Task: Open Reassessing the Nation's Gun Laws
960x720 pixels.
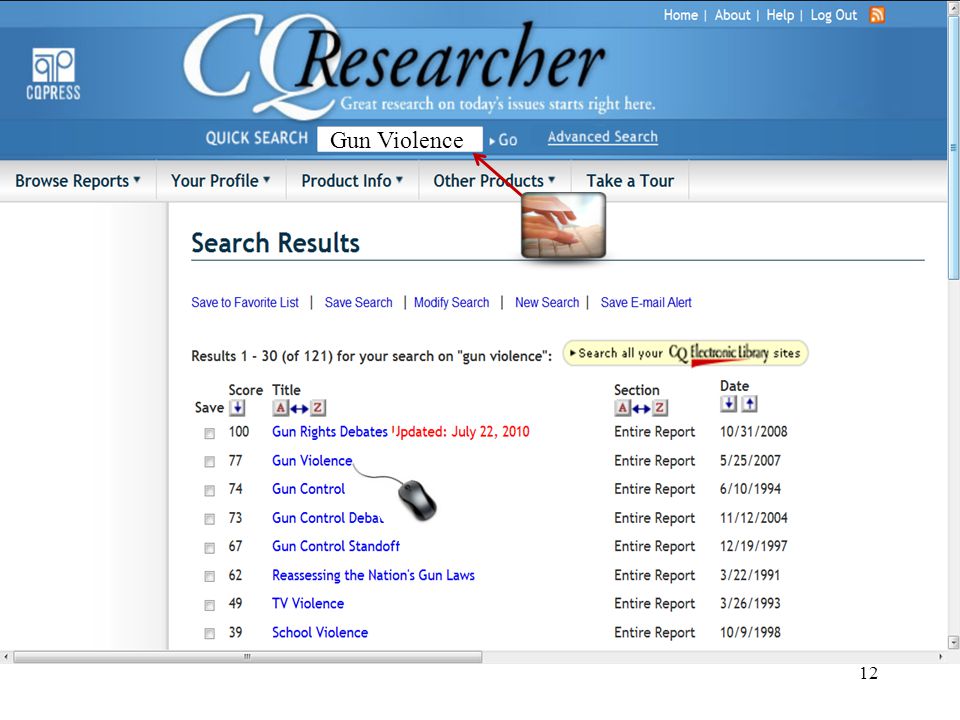Action: click(x=373, y=576)
